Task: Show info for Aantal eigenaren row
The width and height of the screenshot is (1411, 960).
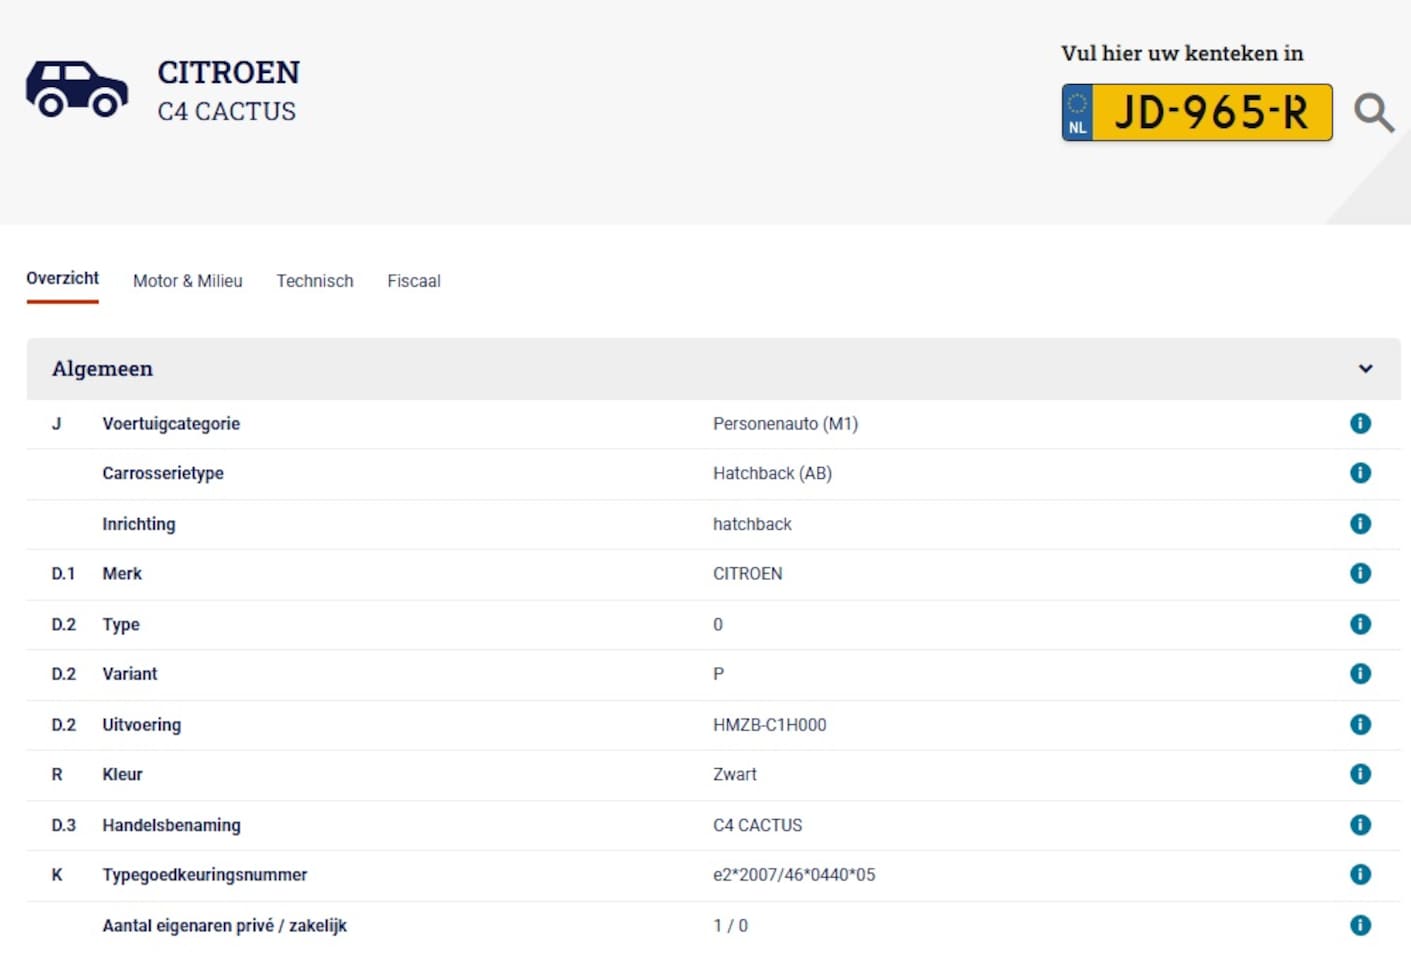Action: point(1360,925)
